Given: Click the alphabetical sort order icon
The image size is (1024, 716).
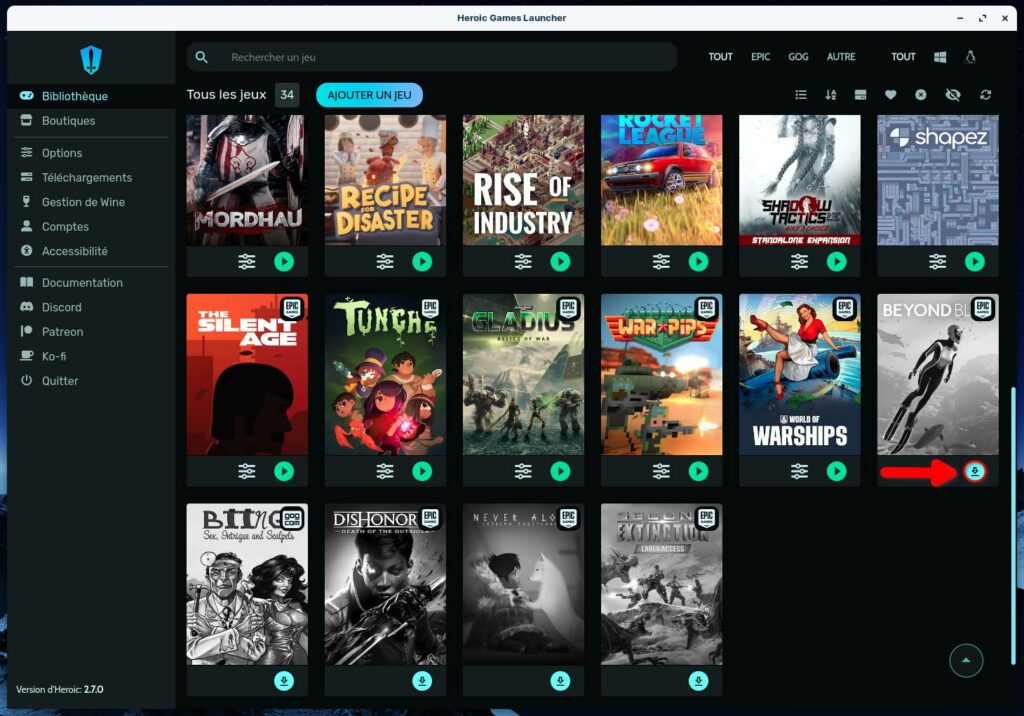Looking at the screenshot, I should point(830,95).
